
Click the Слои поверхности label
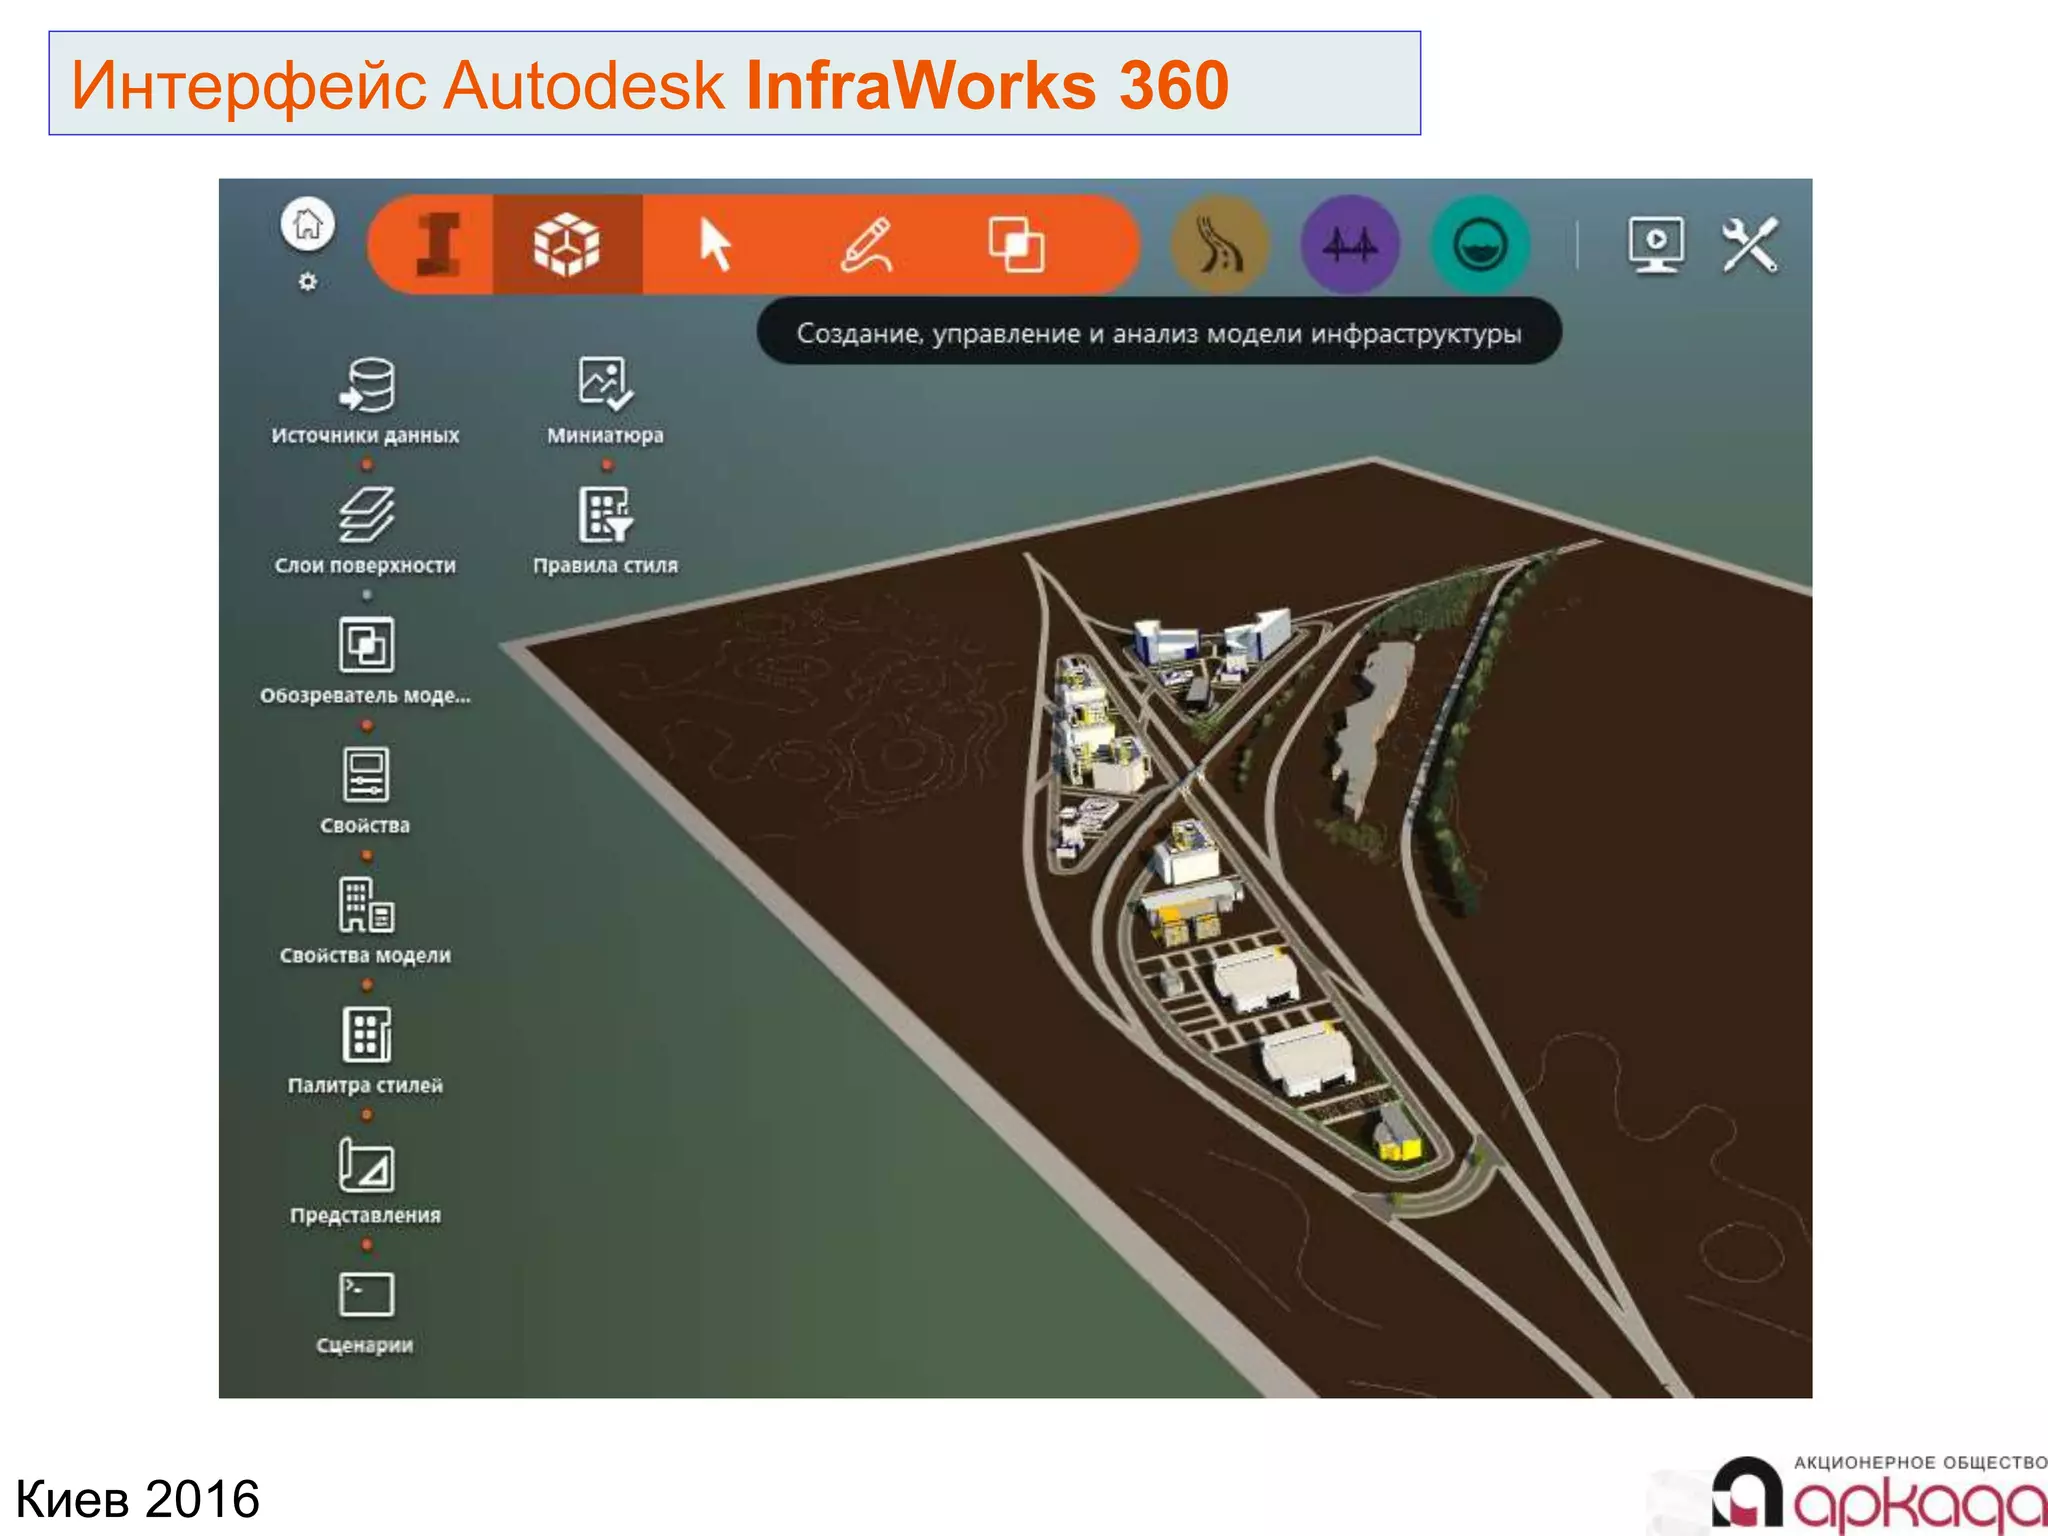pos(365,565)
